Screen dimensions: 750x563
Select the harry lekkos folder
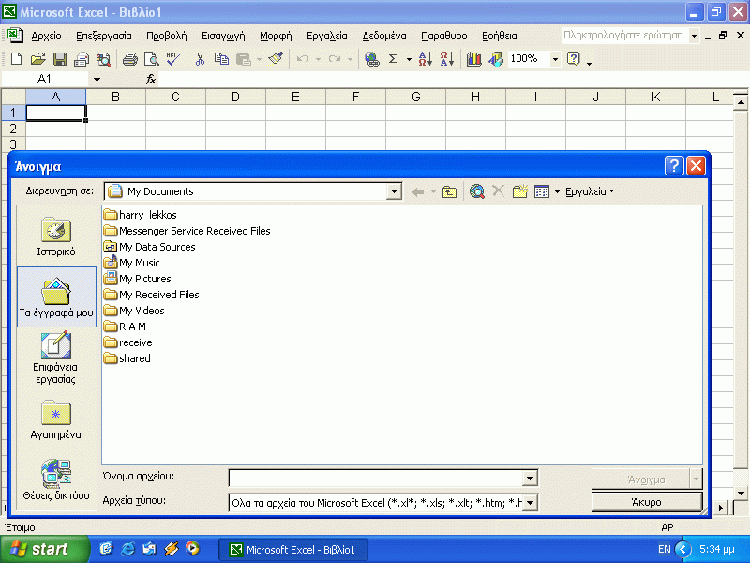140,215
